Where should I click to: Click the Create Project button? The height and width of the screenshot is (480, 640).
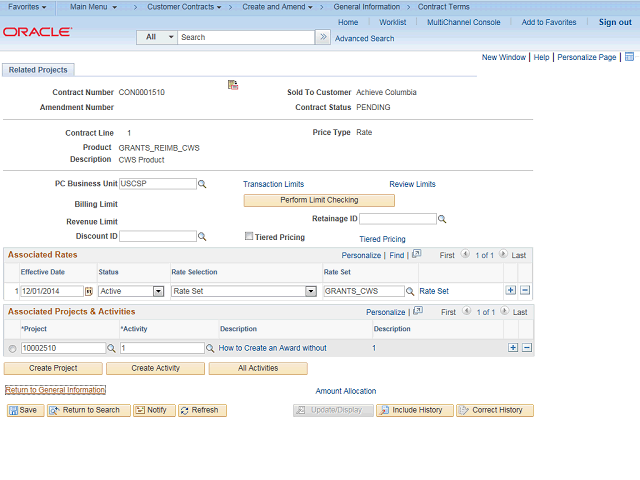[53, 368]
